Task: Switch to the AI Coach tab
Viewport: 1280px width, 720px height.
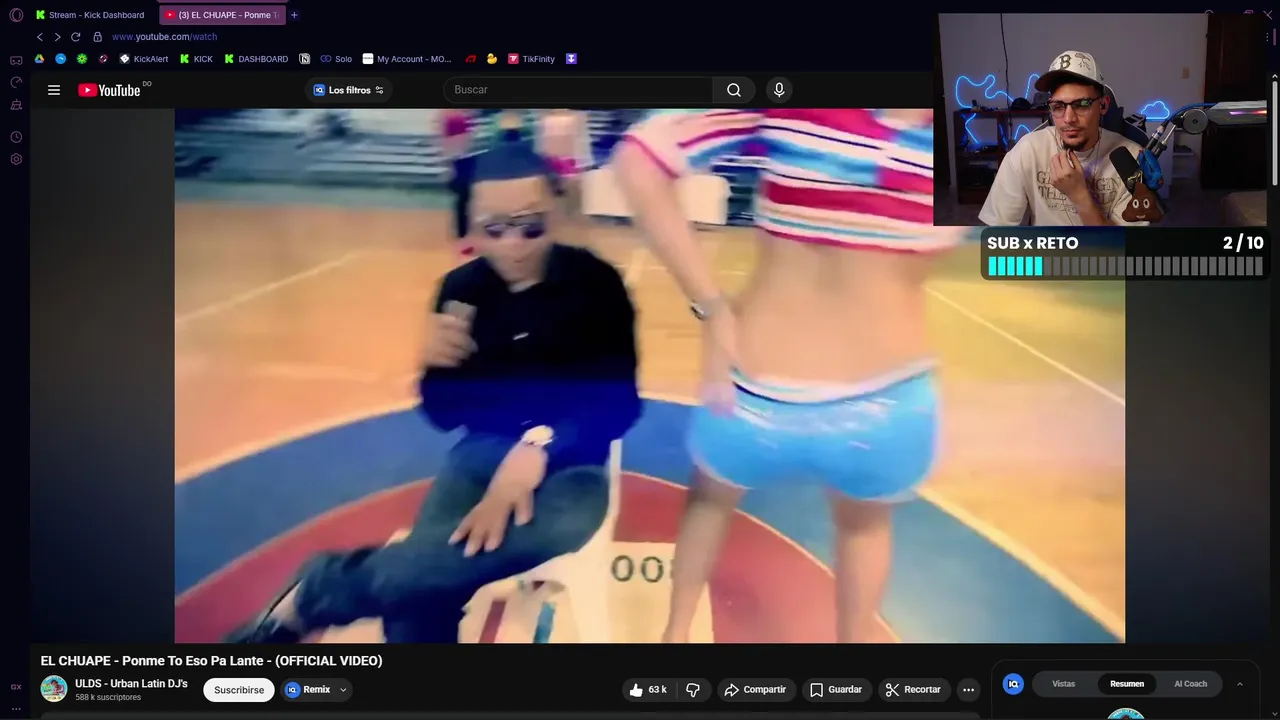Action: [x=1190, y=684]
